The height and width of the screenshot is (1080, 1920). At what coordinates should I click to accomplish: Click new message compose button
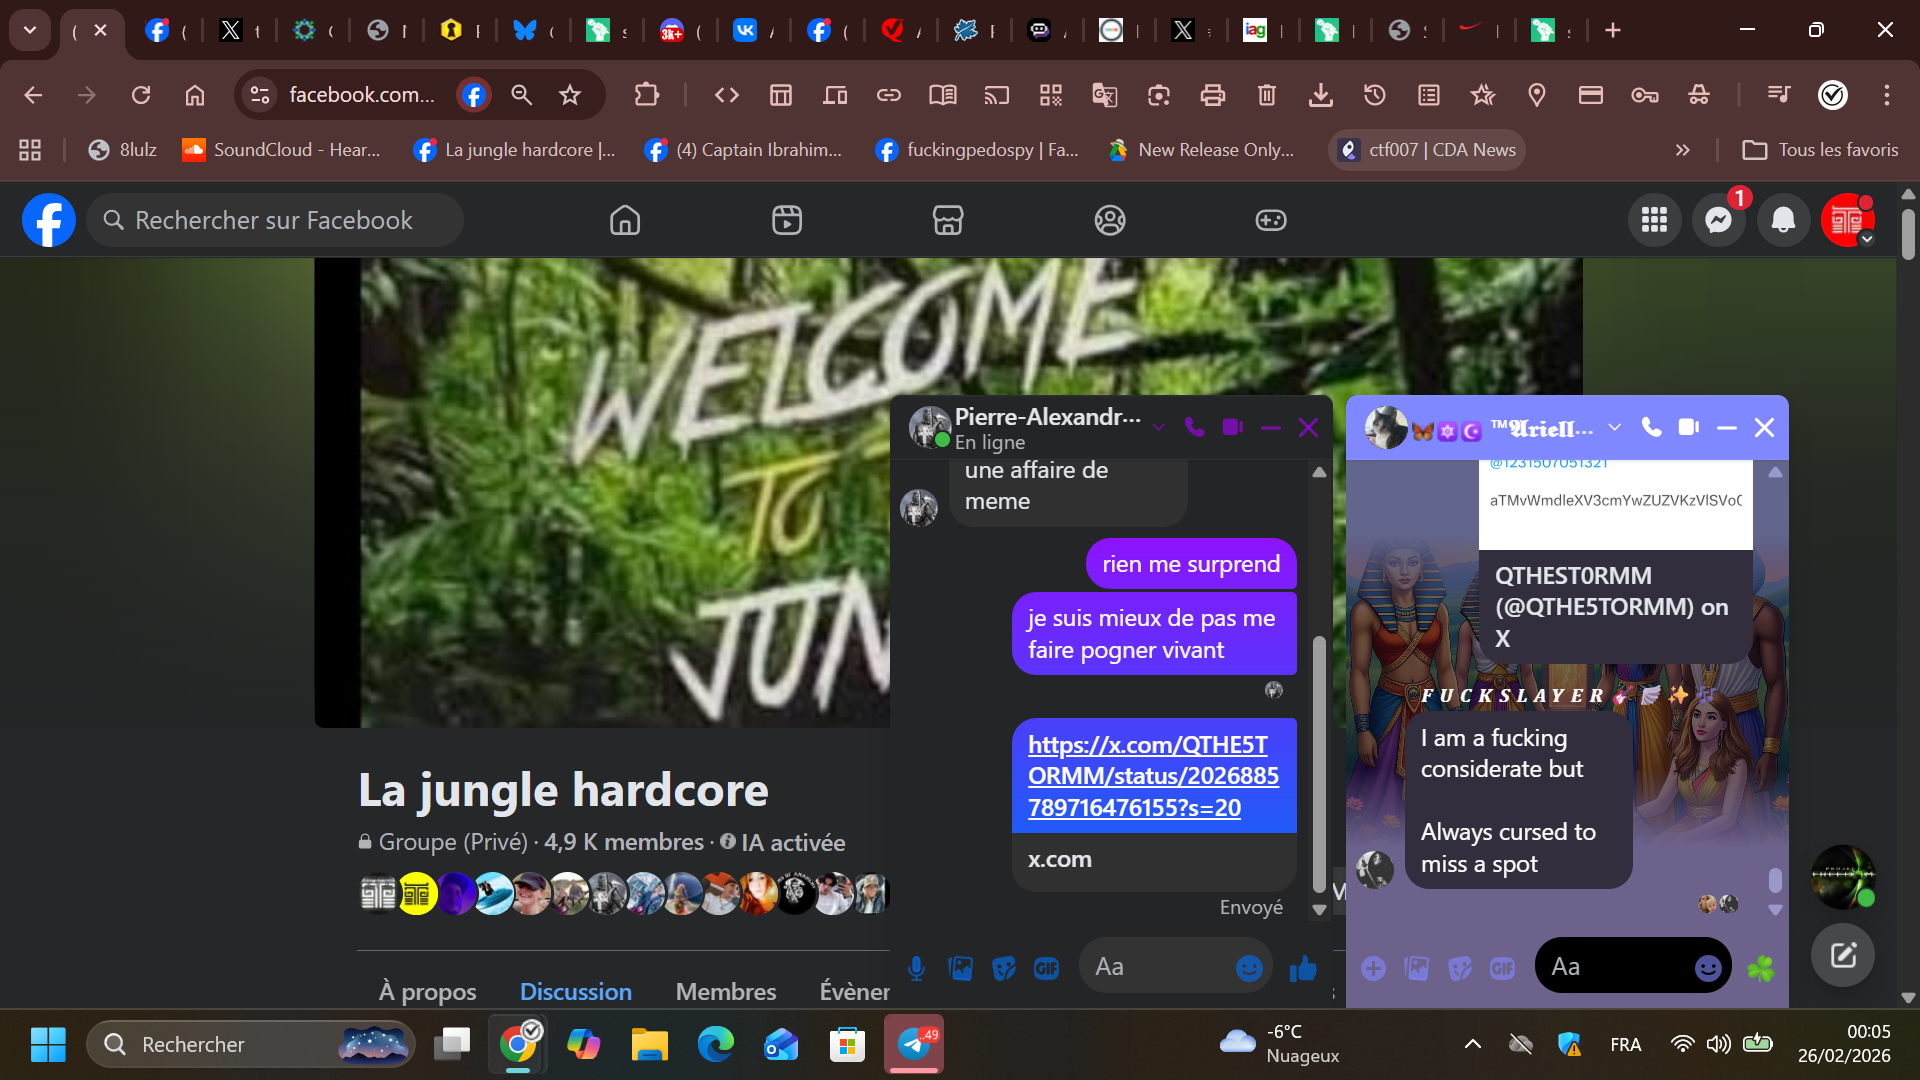click(1842, 955)
